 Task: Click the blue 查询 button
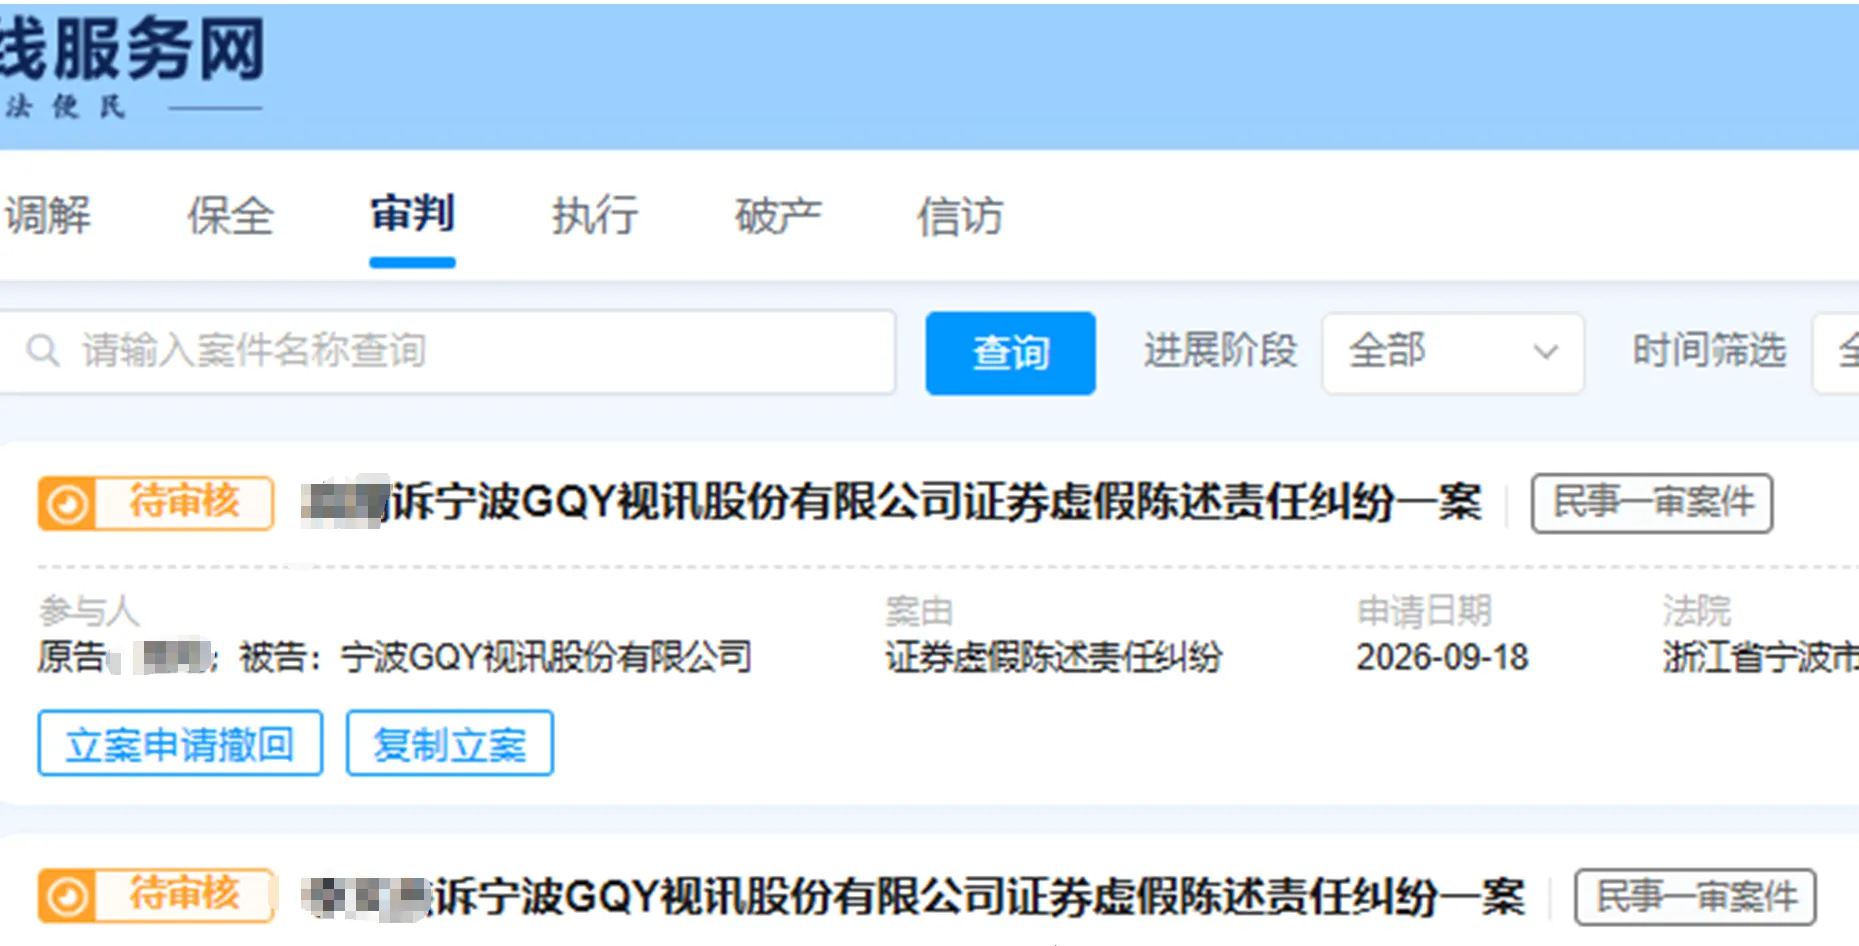coord(1010,353)
